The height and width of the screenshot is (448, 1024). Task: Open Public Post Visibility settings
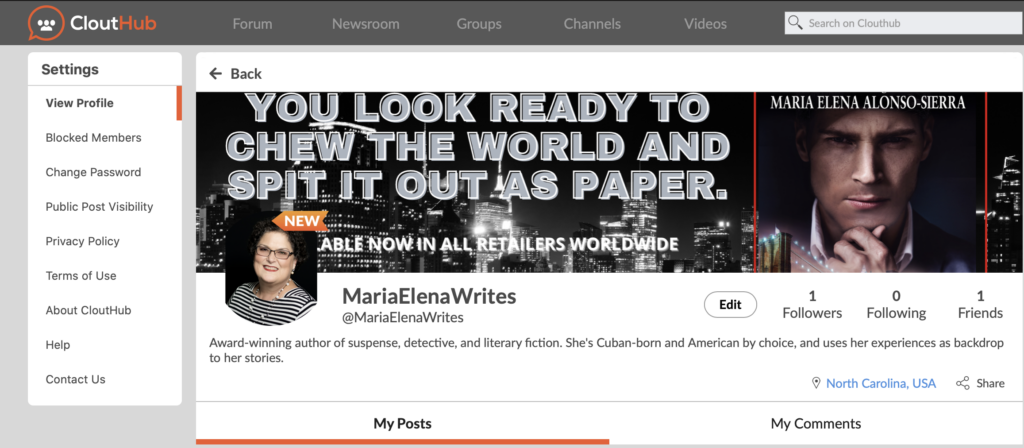click(x=99, y=207)
